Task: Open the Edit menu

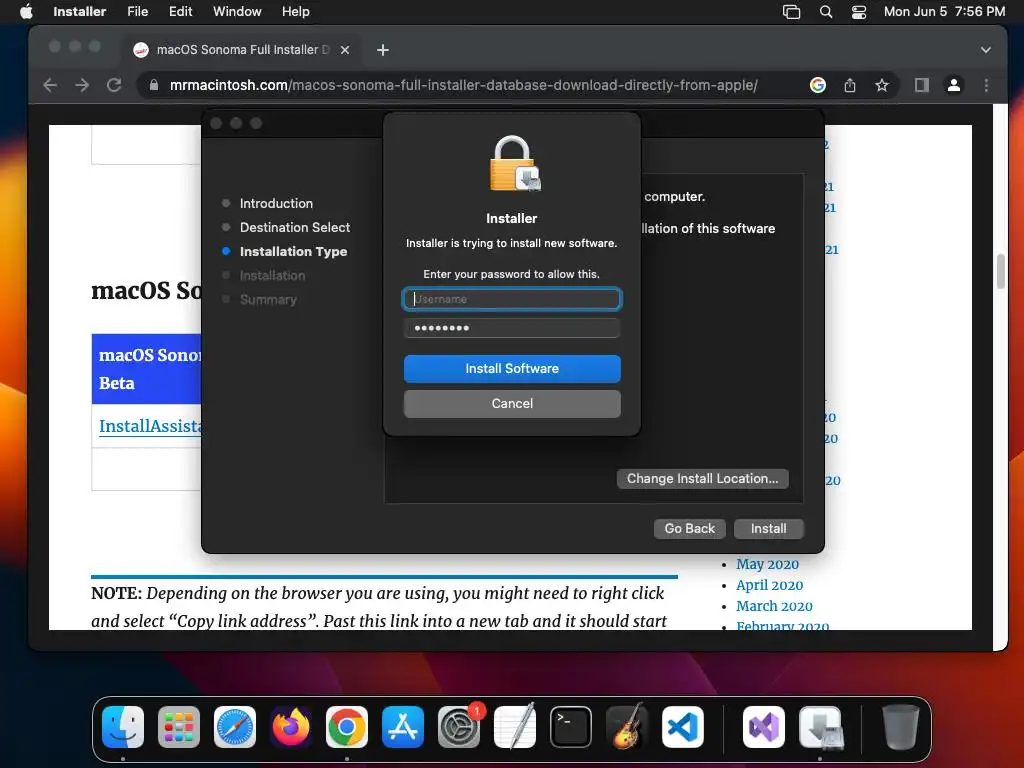Action: pos(180,11)
